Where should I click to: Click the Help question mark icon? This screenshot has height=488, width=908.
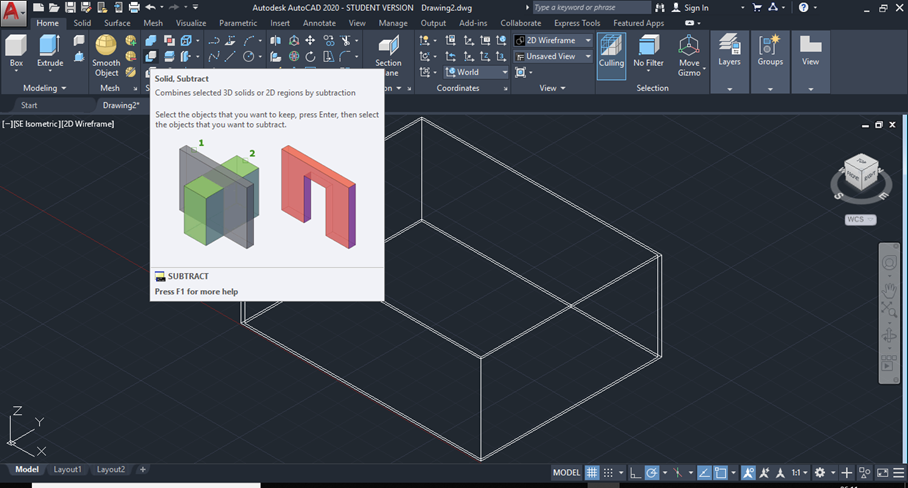point(803,8)
